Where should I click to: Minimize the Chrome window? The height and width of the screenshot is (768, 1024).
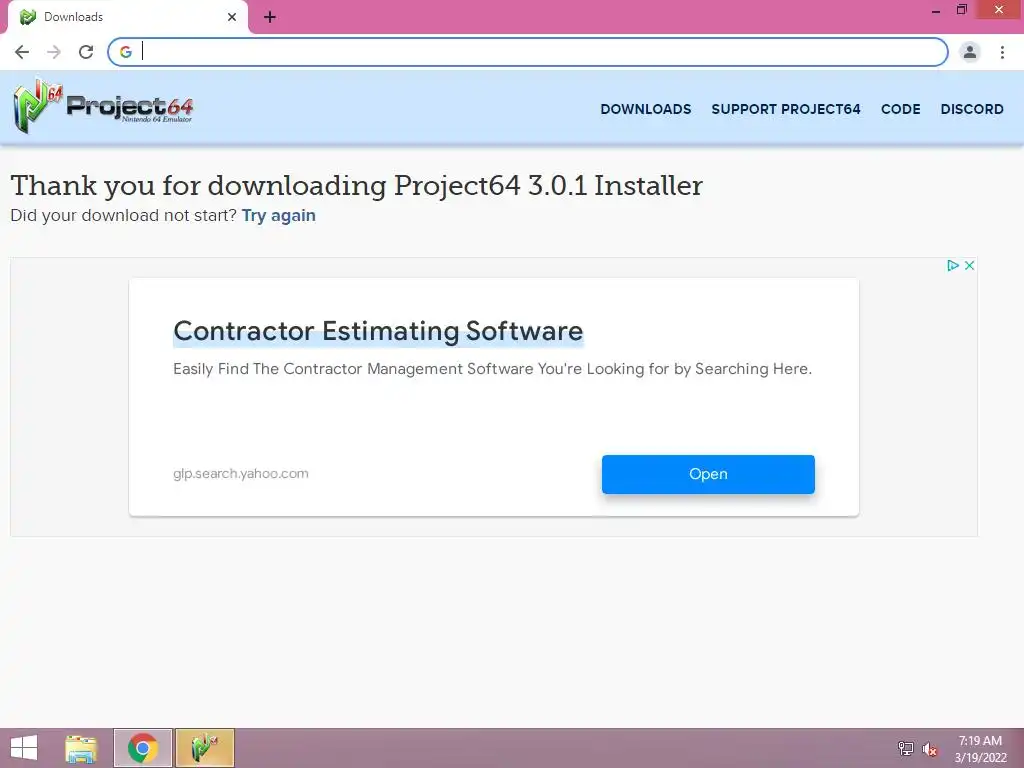point(936,10)
